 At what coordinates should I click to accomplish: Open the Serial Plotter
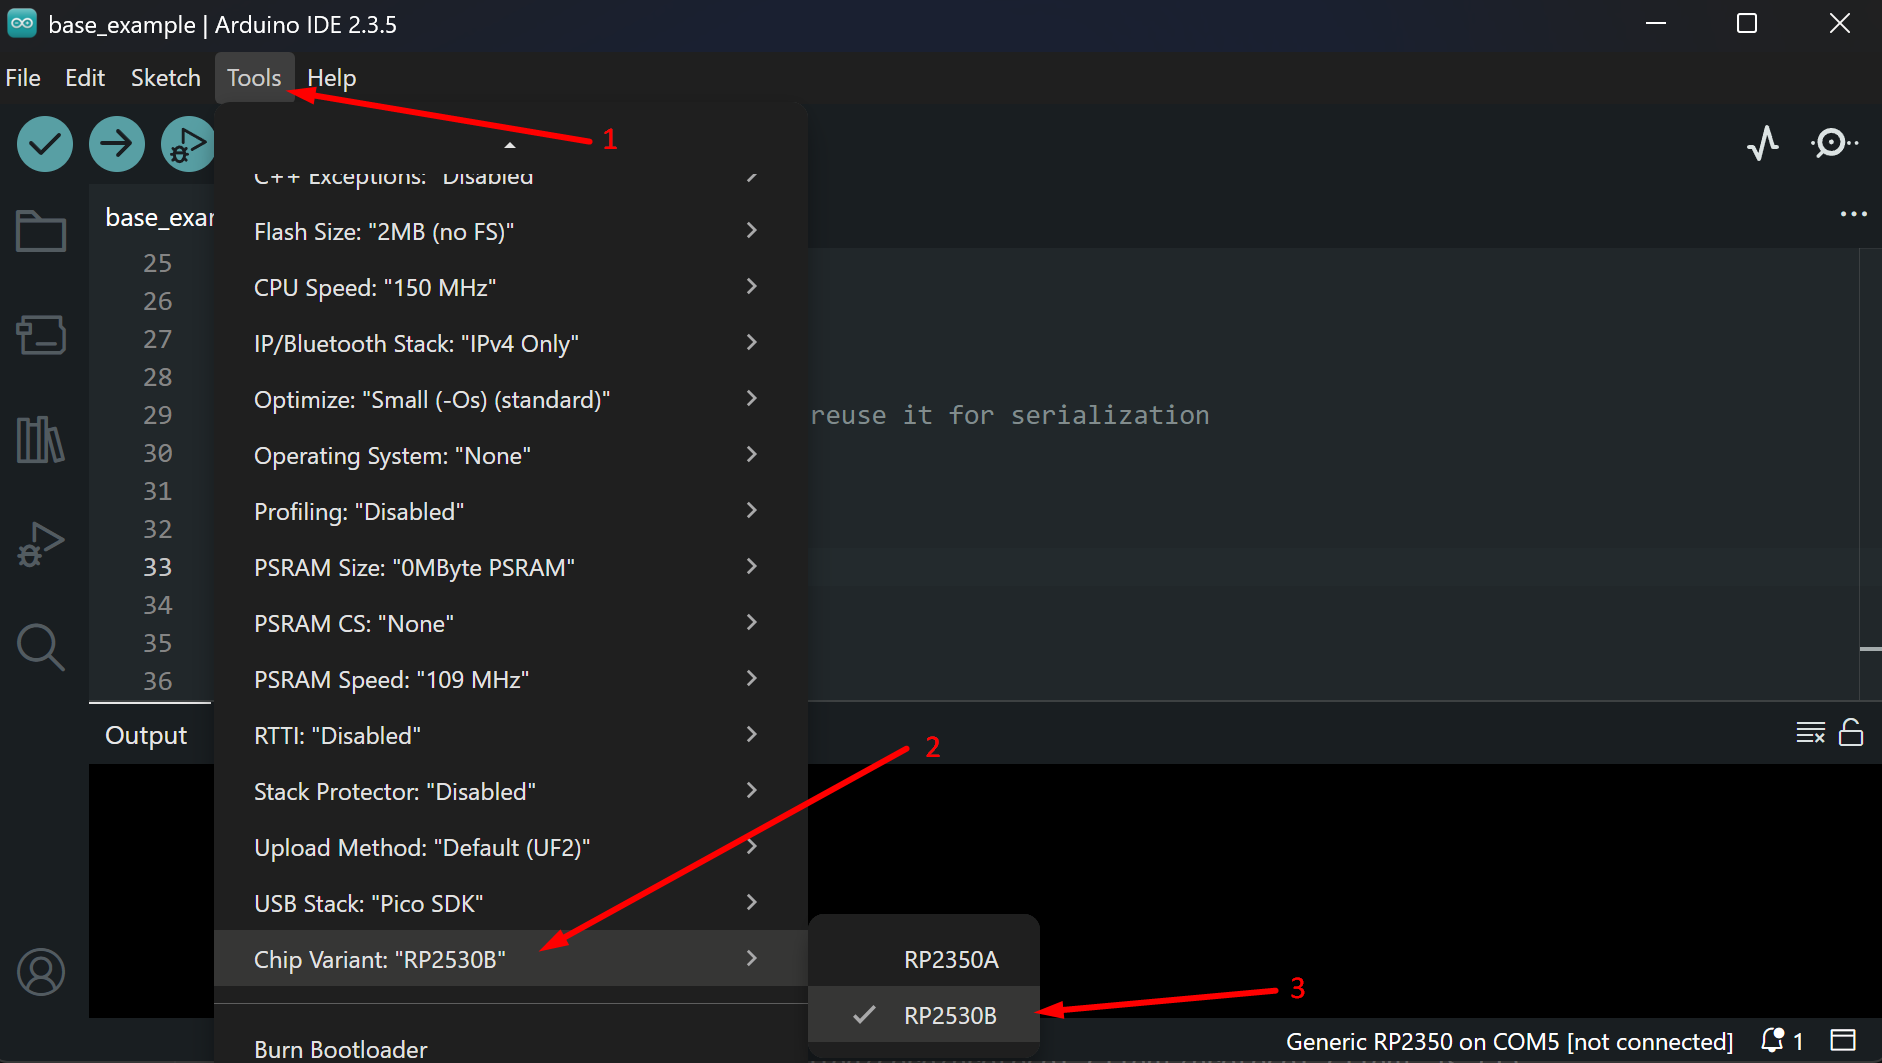coord(1763,143)
